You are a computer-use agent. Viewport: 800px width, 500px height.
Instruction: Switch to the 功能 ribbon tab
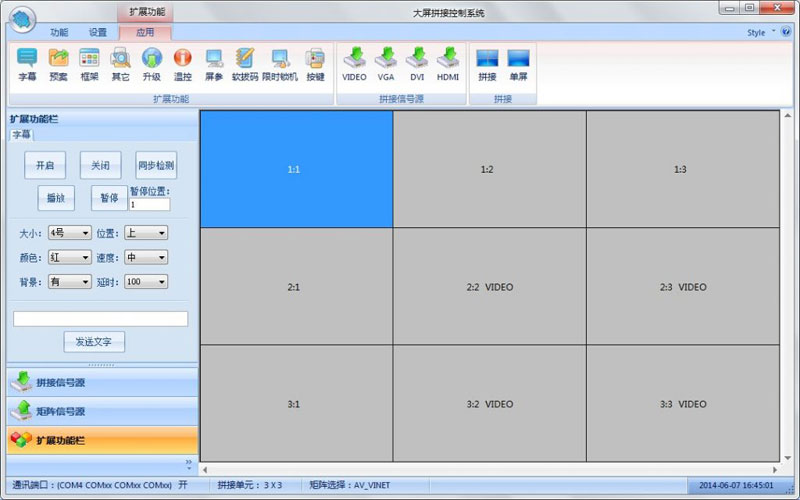click(x=59, y=32)
